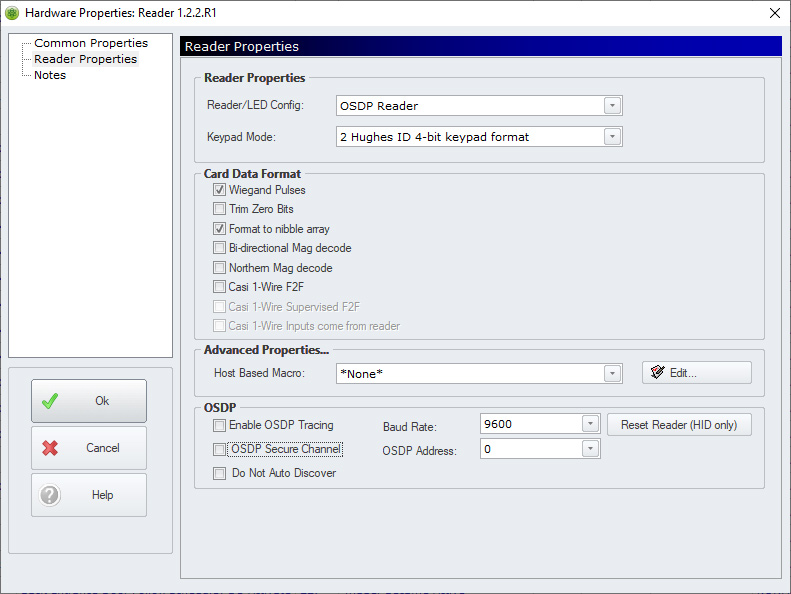Click the question mark Help icon
This screenshot has width=791, height=594.
click(x=50, y=495)
